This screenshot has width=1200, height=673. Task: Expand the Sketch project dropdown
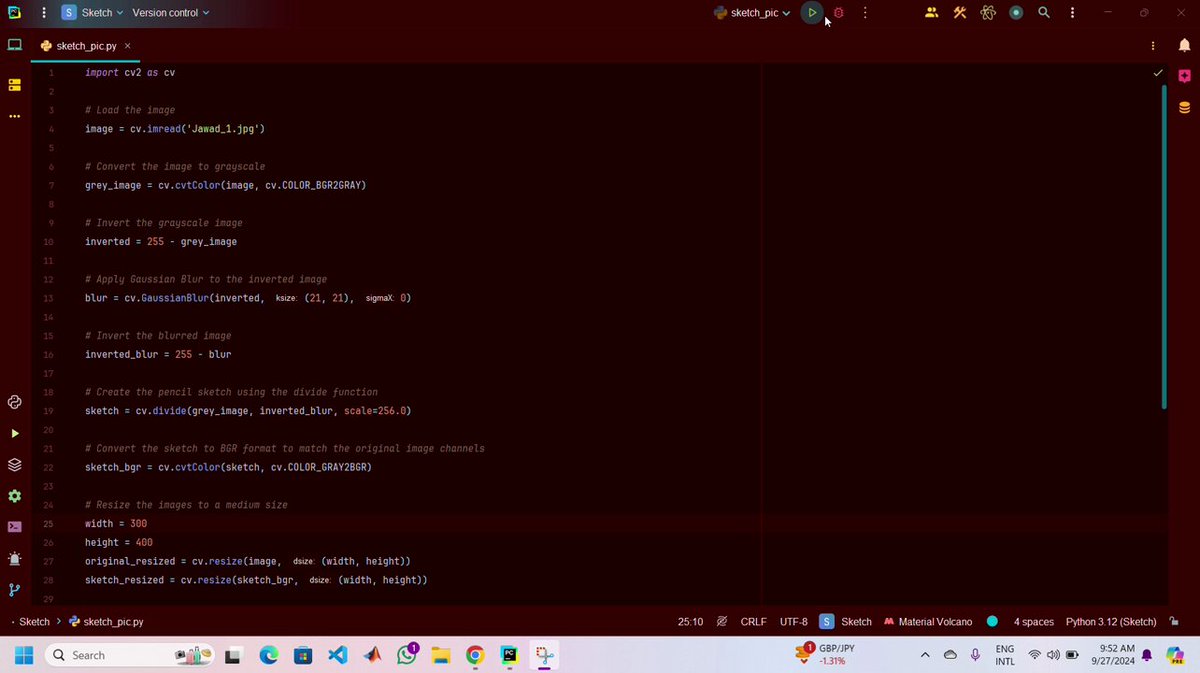click(92, 13)
